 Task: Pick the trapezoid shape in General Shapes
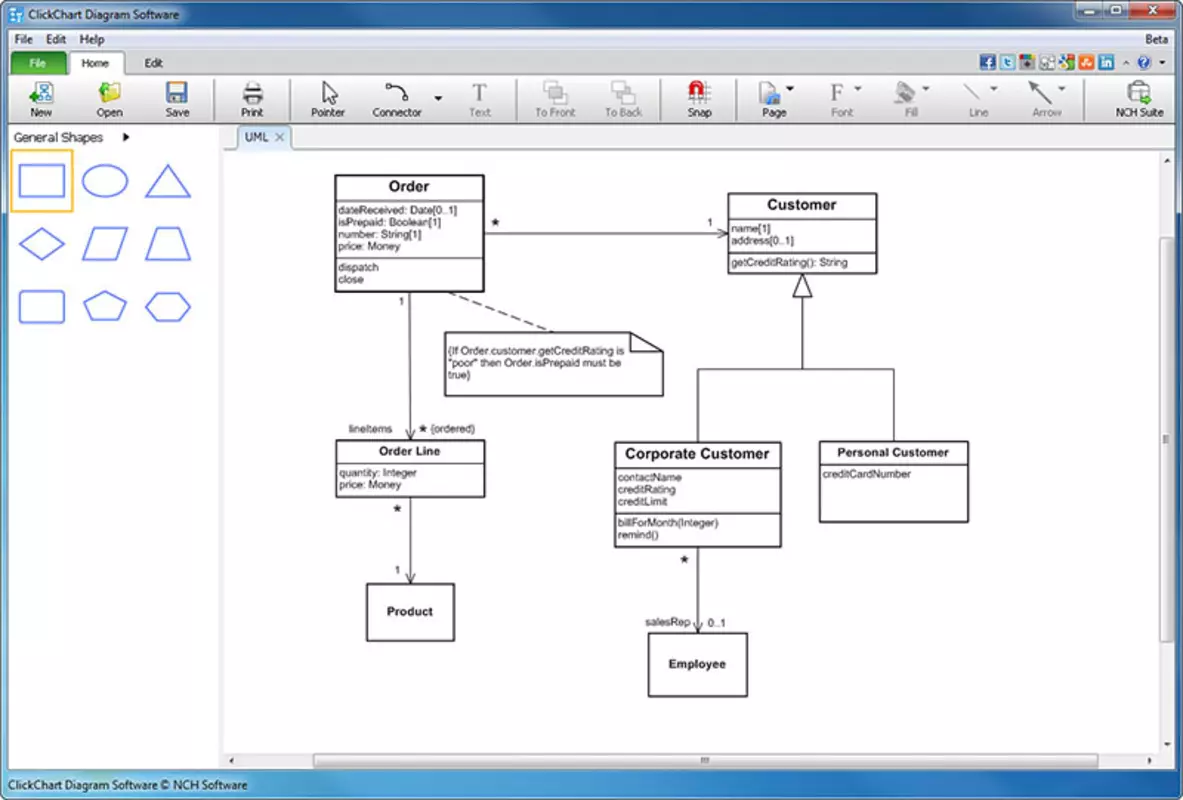[x=167, y=244]
